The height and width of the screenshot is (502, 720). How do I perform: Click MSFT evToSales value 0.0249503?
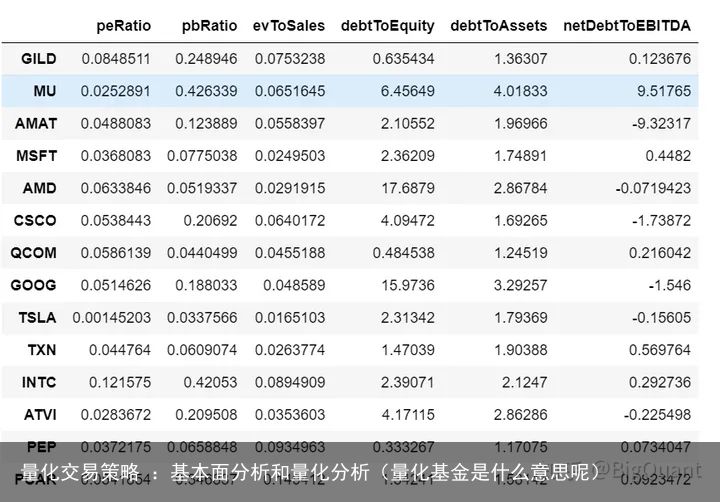(290, 156)
